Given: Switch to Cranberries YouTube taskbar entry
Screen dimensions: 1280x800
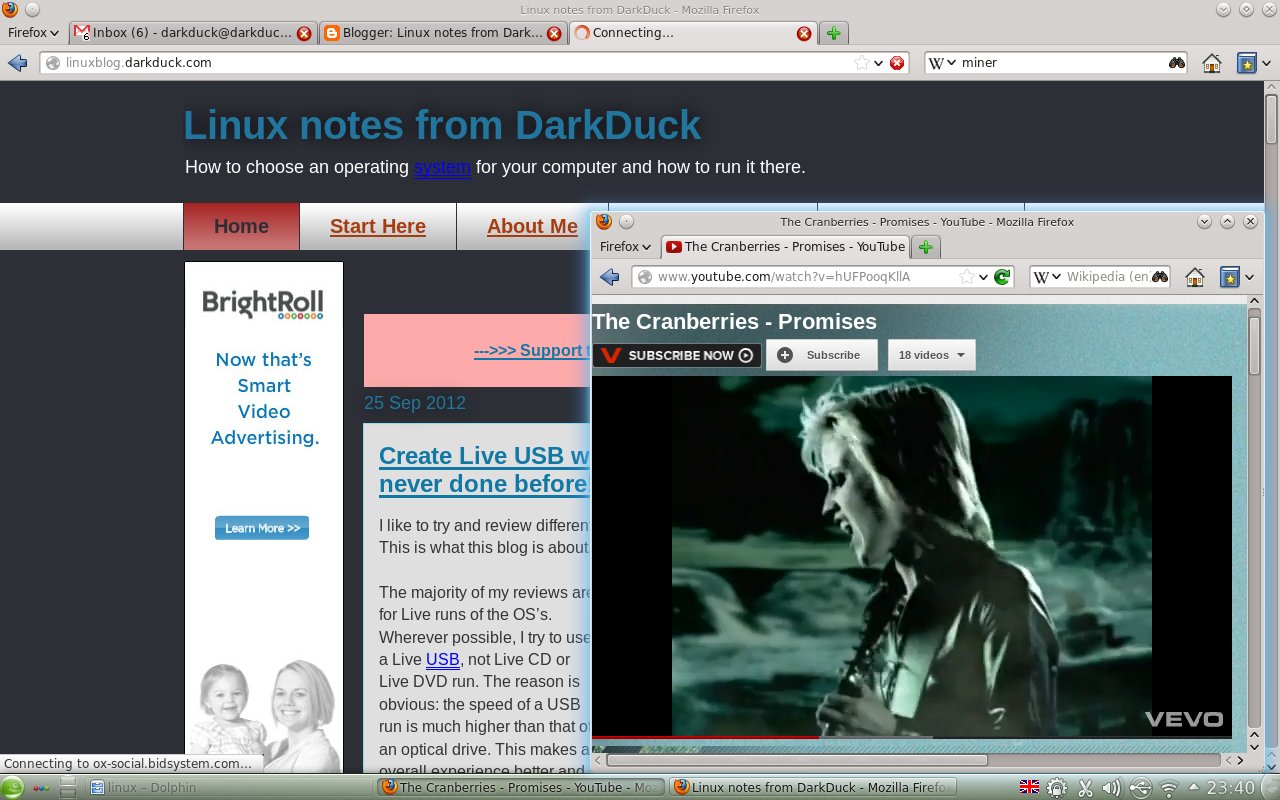Looking at the screenshot, I should pos(520,788).
